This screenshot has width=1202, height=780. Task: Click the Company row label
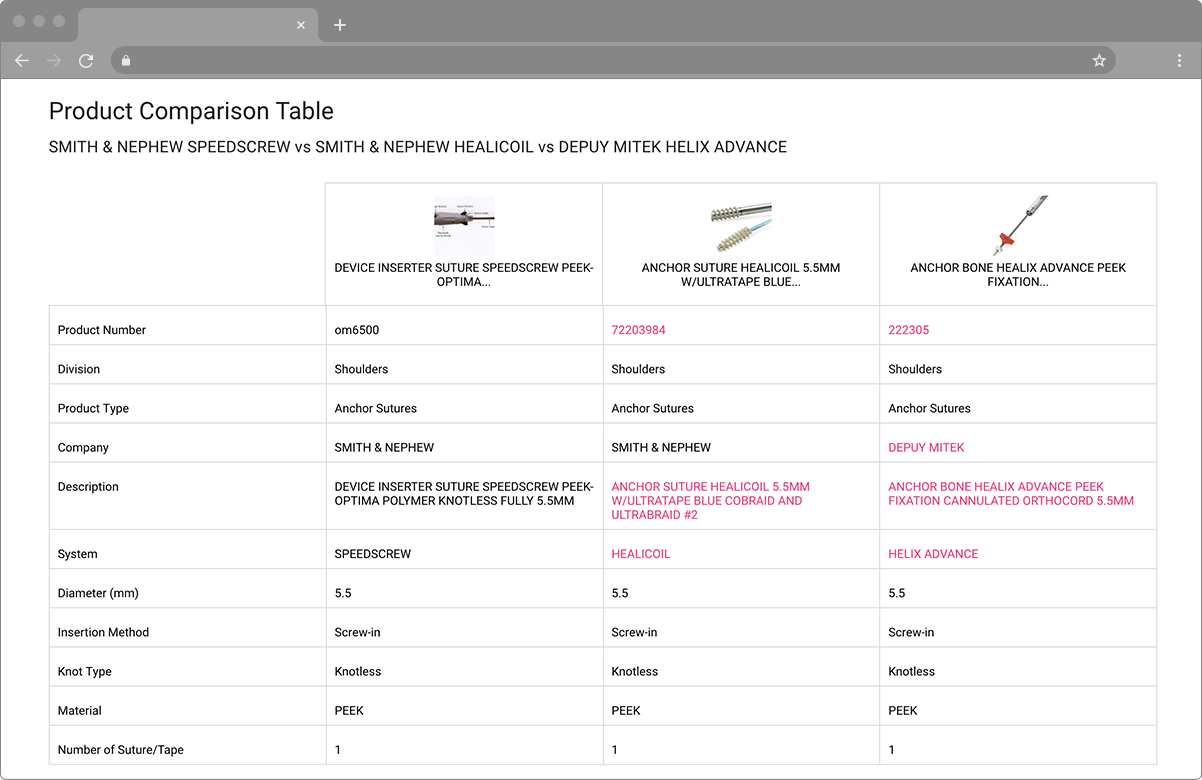[83, 448]
